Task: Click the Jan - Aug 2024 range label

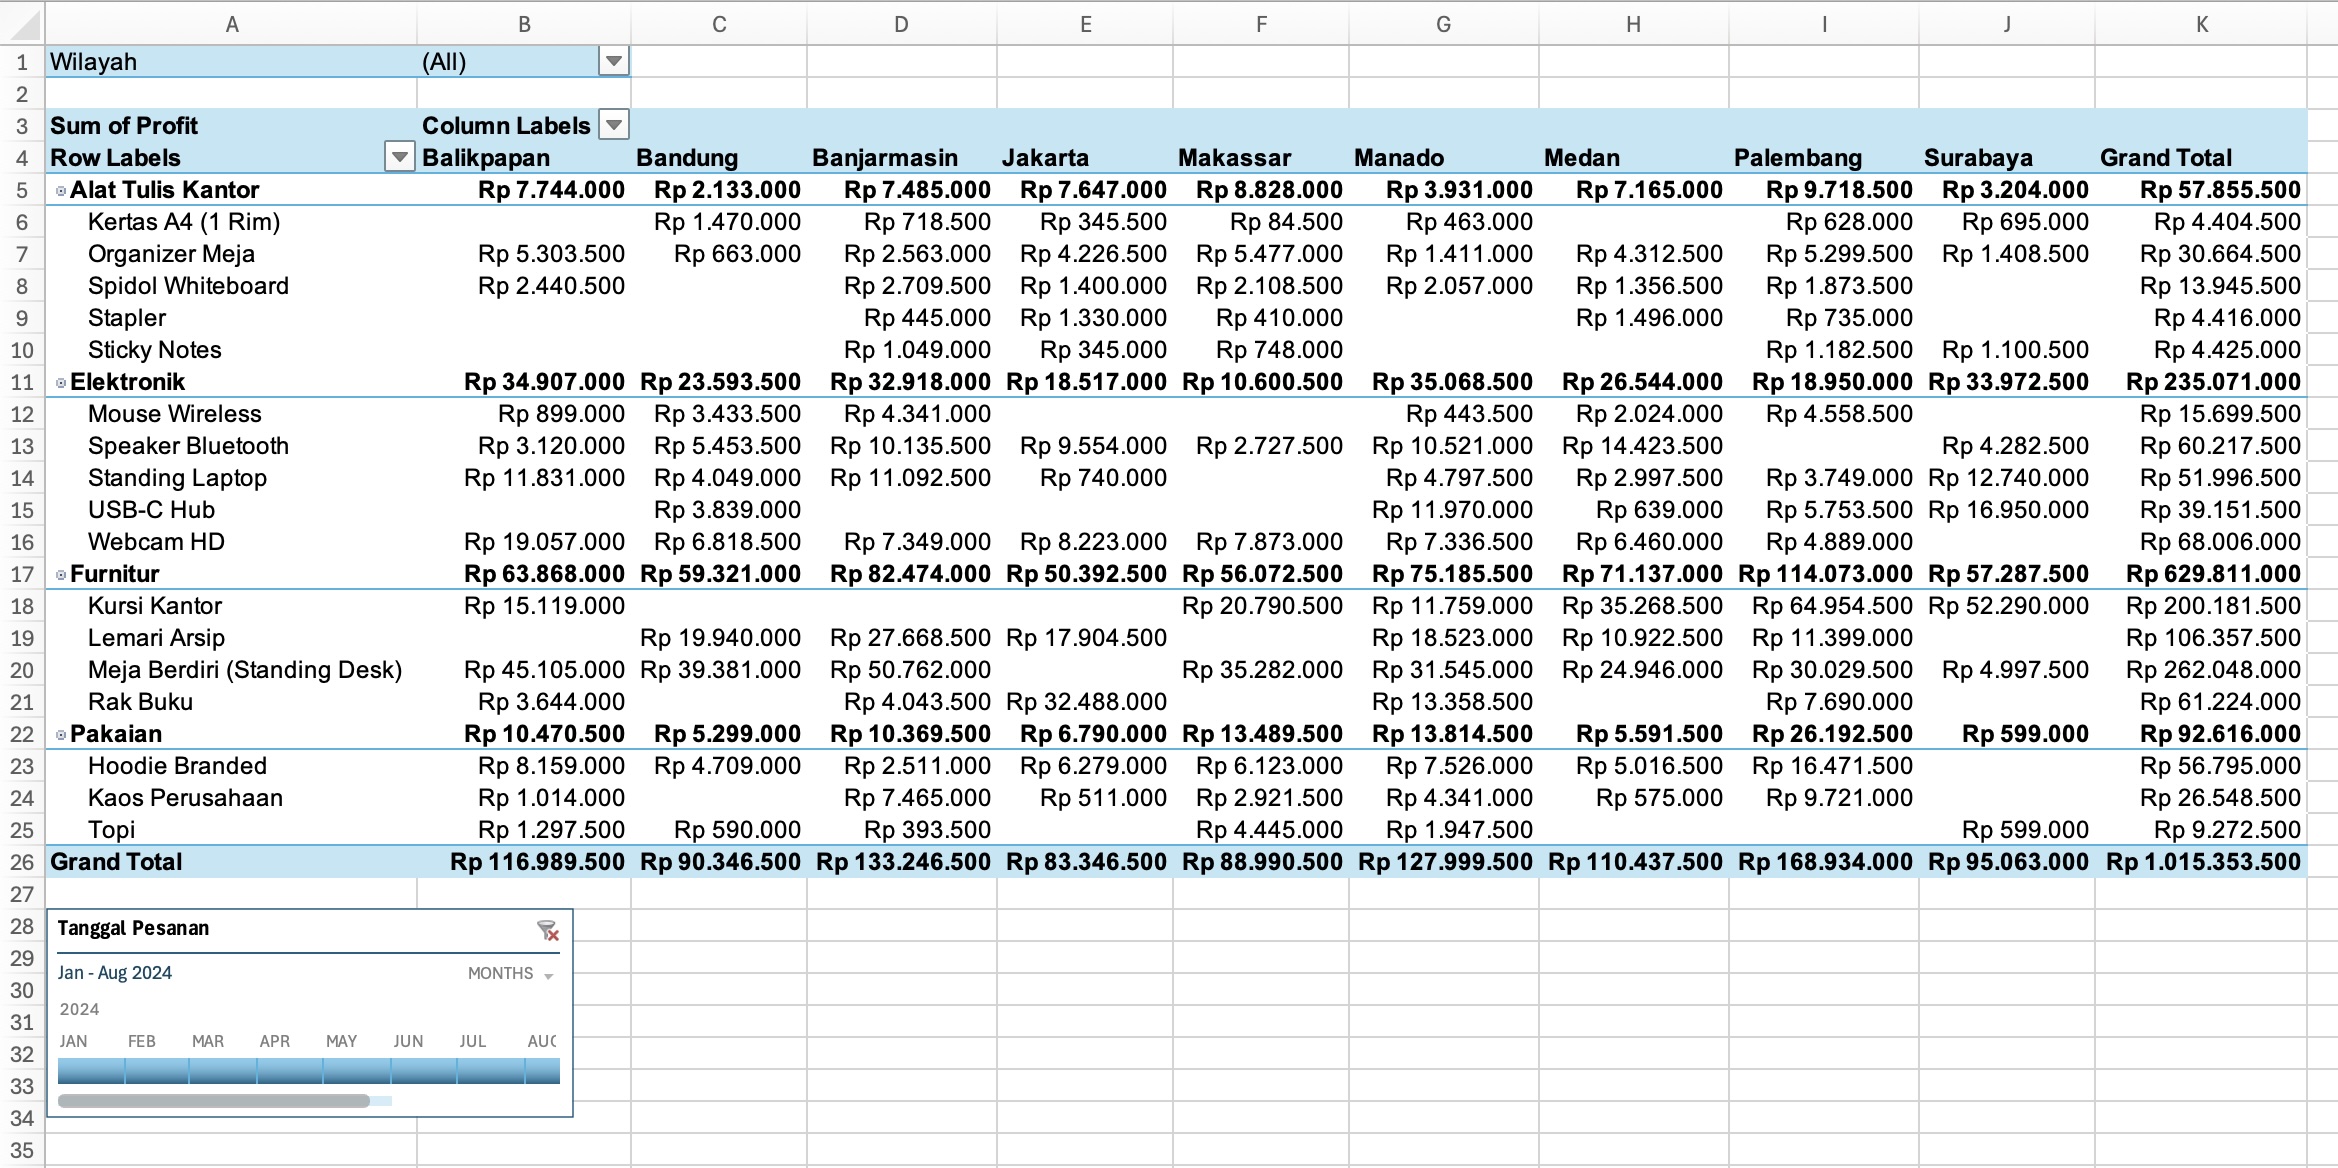Action: [114, 973]
